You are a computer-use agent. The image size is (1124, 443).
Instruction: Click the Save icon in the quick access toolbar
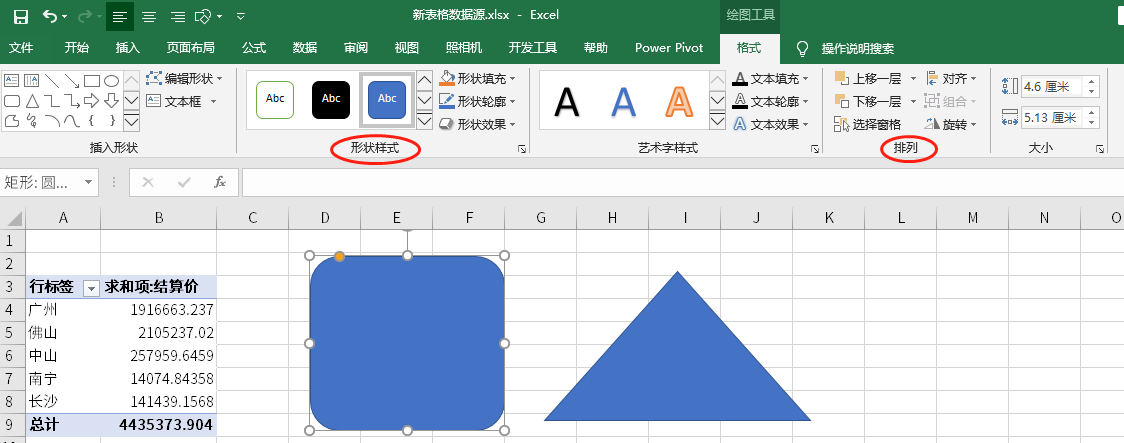[21, 16]
